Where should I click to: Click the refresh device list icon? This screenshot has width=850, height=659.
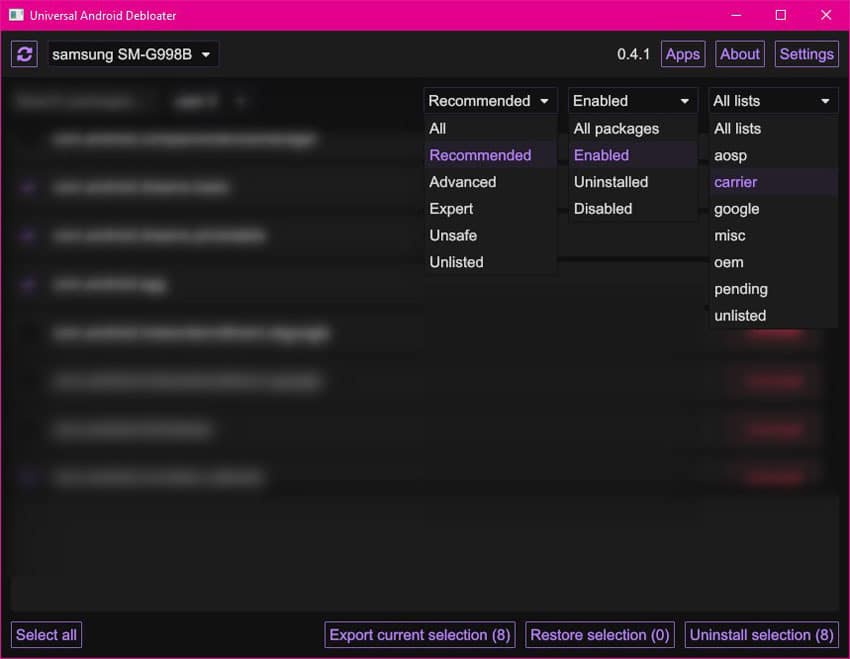25,54
